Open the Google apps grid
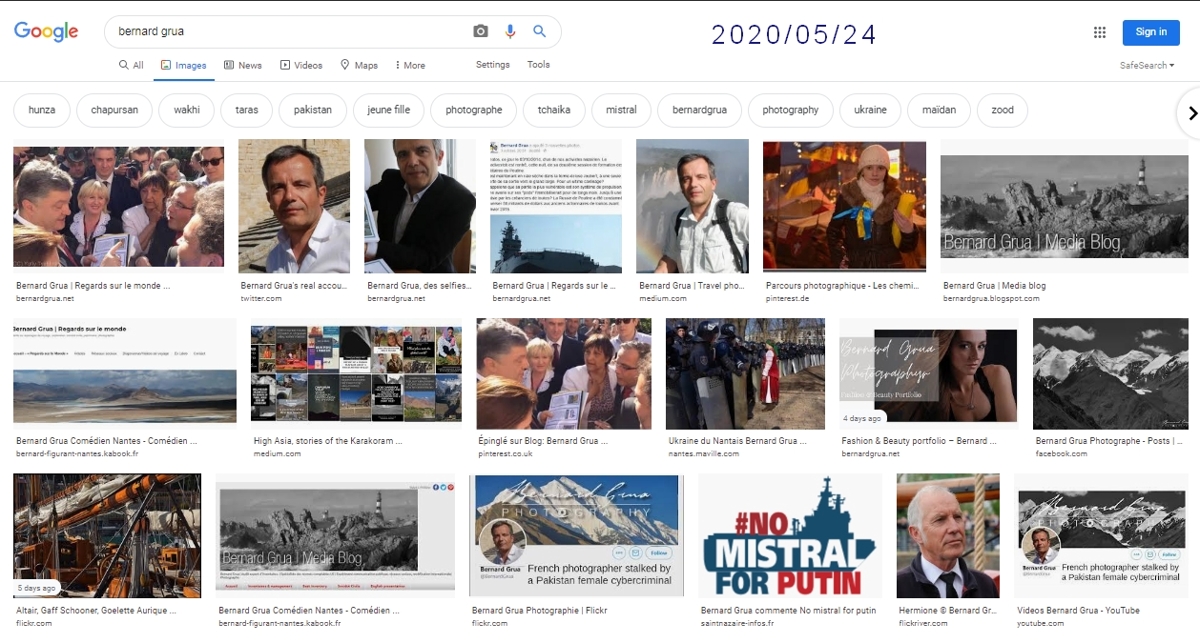This screenshot has height=643, width=1200. pyautogui.click(x=1099, y=32)
